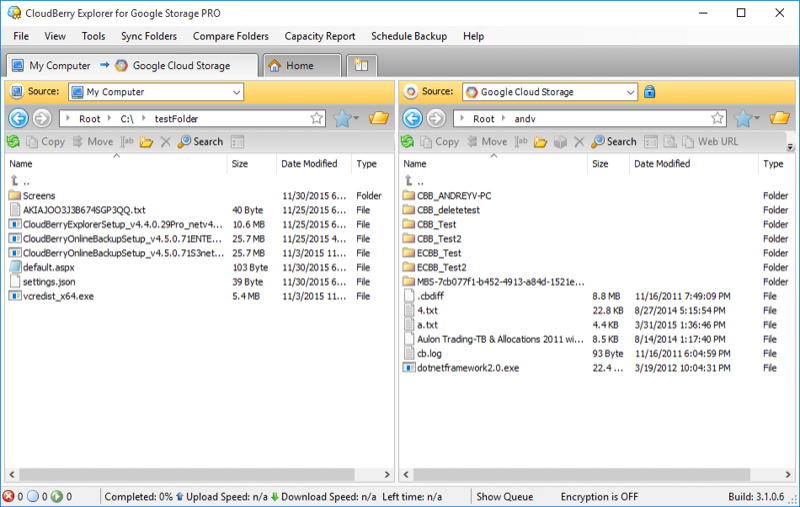Click the blue lock icon
The width and height of the screenshot is (800, 507).
click(649, 92)
